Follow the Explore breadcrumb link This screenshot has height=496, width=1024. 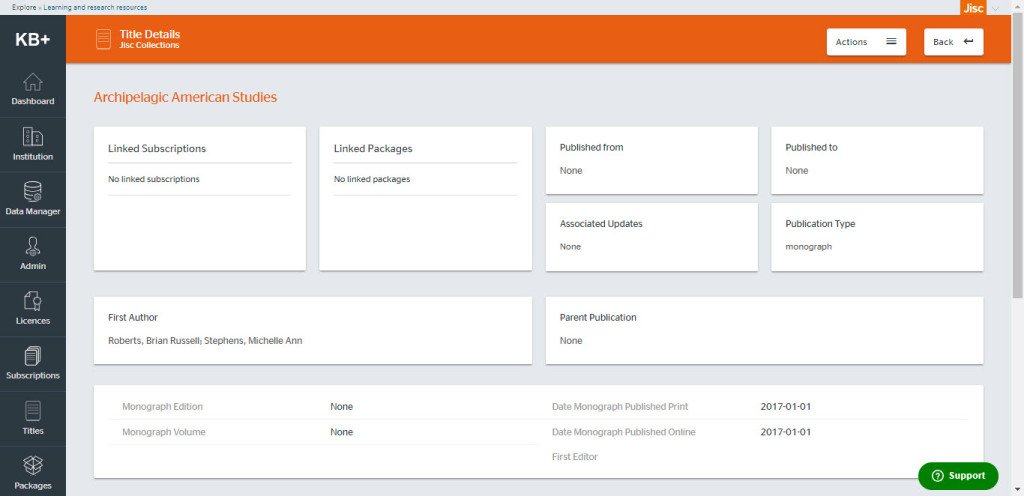(x=24, y=8)
